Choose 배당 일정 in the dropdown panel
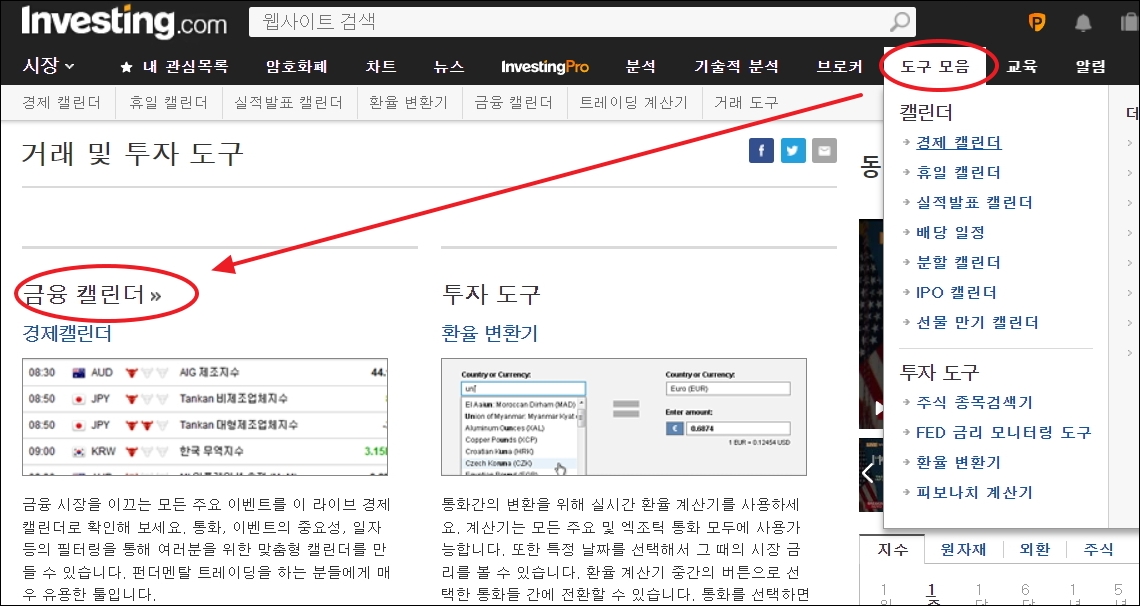The width and height of the screenshot is (1140, 606). click(x=950, y=233)
